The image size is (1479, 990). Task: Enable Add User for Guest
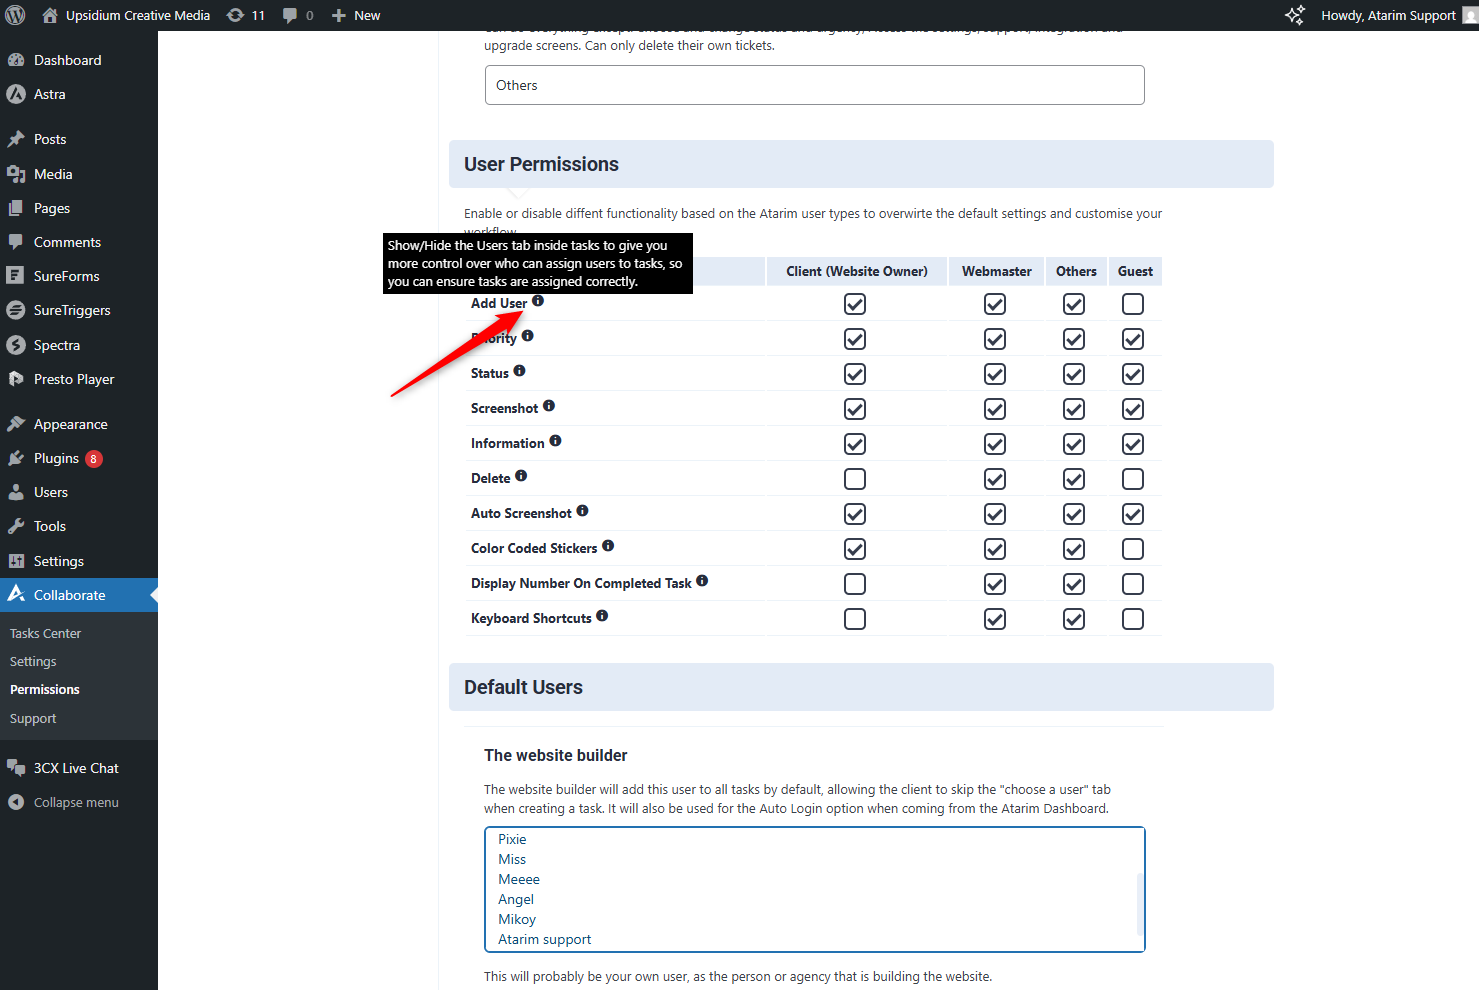[x=1133, y=304]
